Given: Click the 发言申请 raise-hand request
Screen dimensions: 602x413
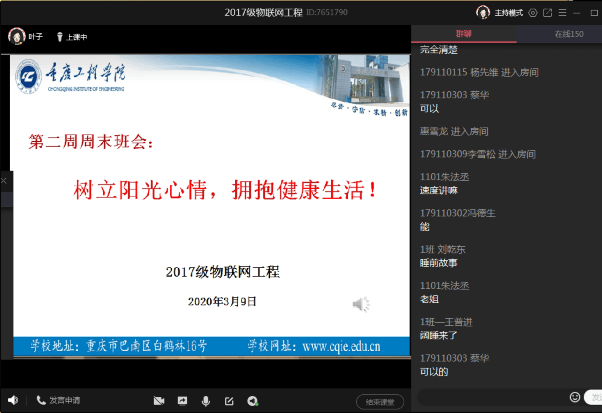Looking at the screenshot, I should [62, 400].
